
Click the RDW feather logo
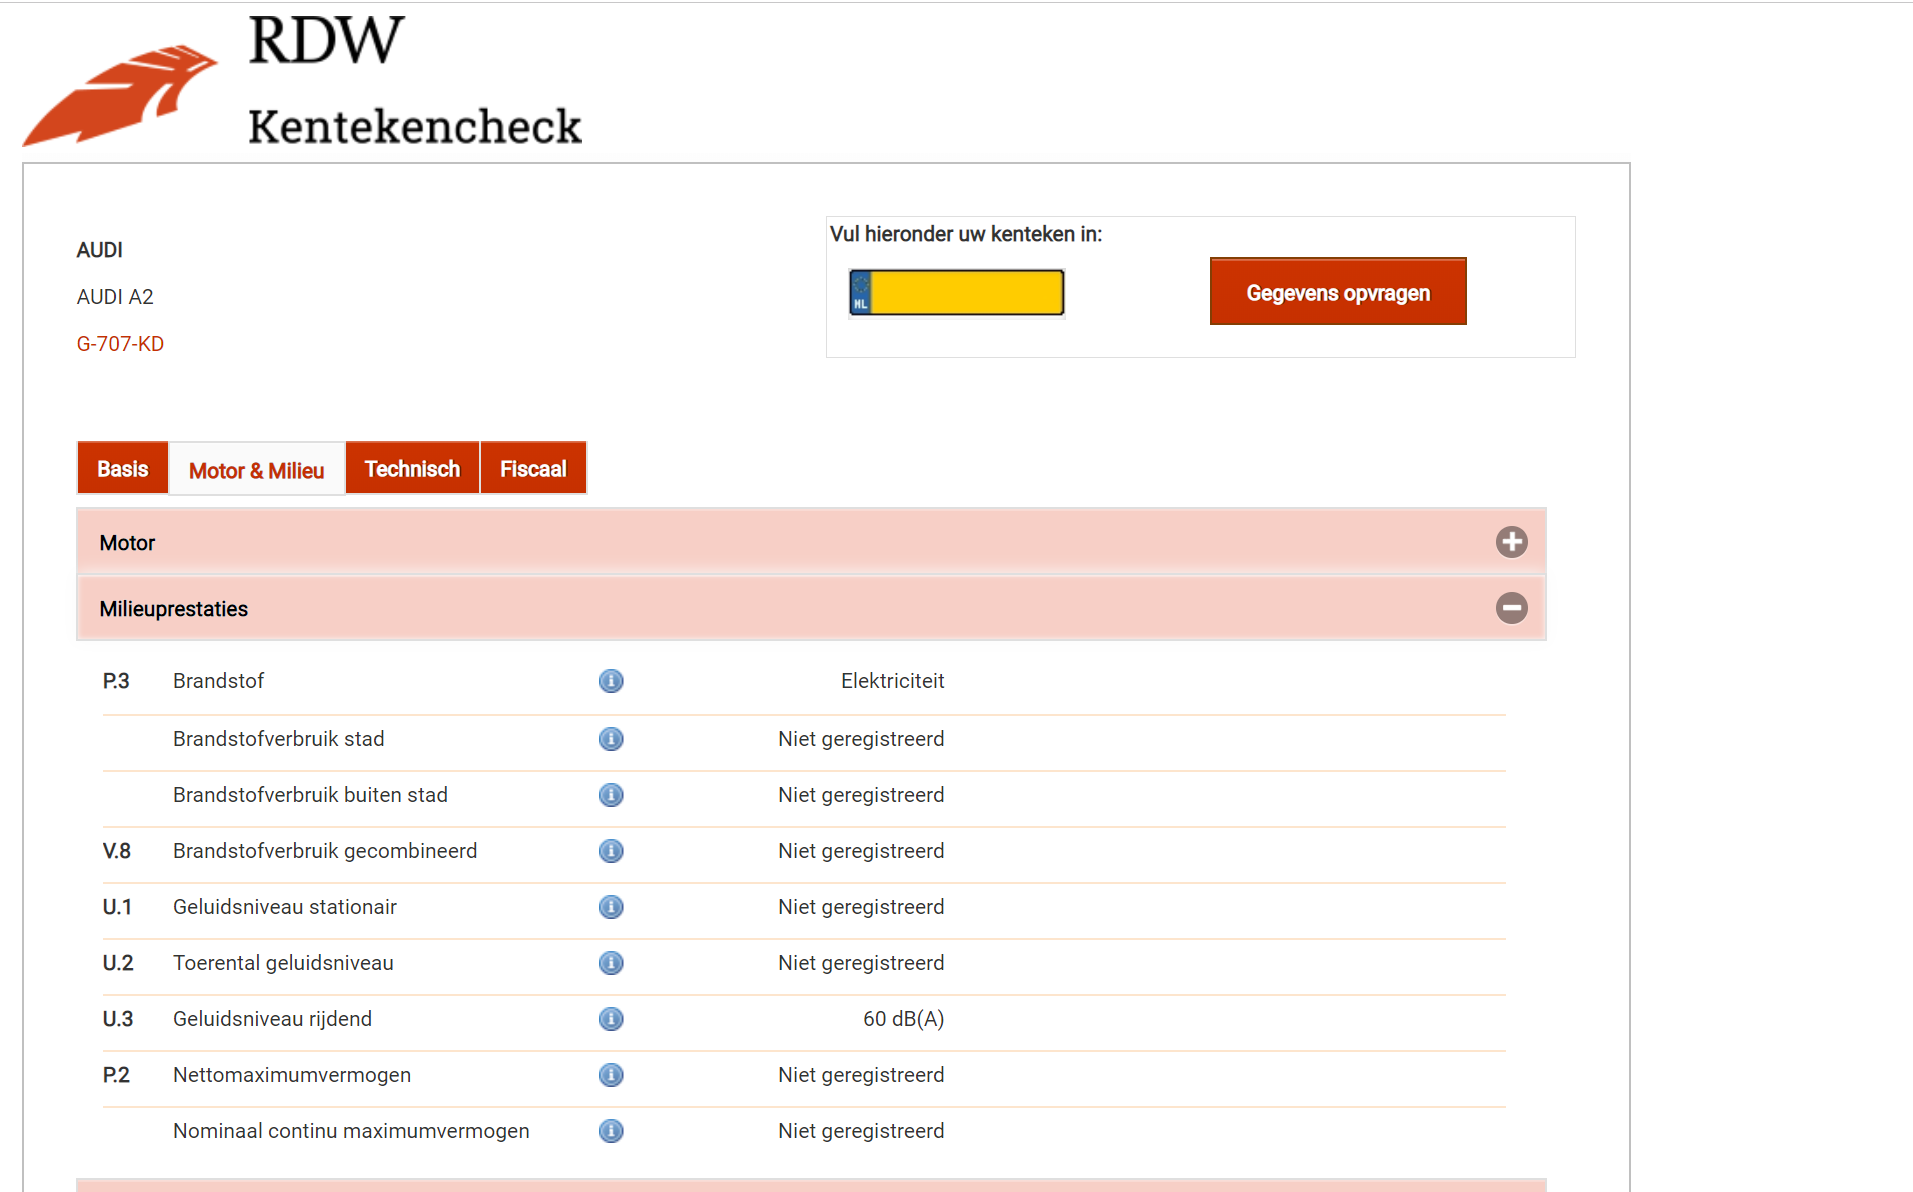tap(120, 95)
